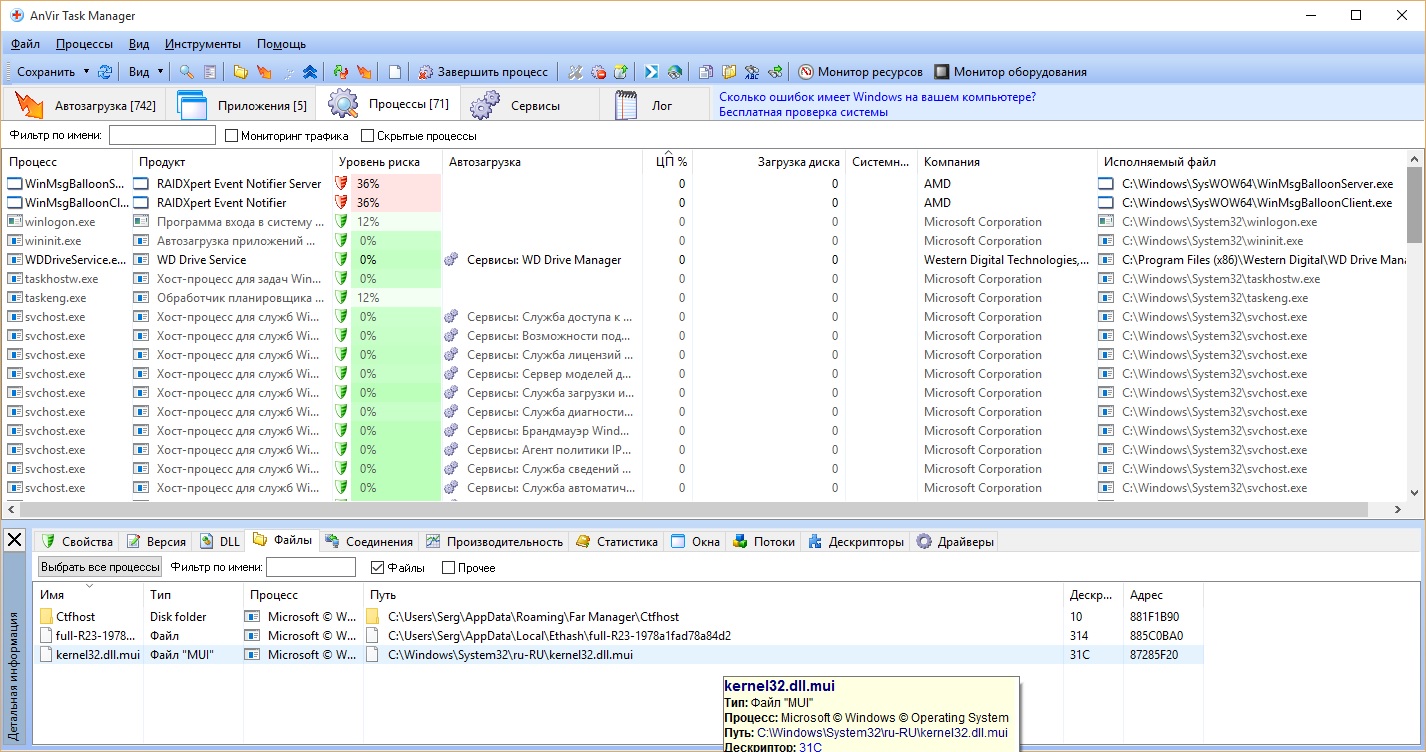Open Монитор оборудования from the toolbar

(x=1010, y=72)
